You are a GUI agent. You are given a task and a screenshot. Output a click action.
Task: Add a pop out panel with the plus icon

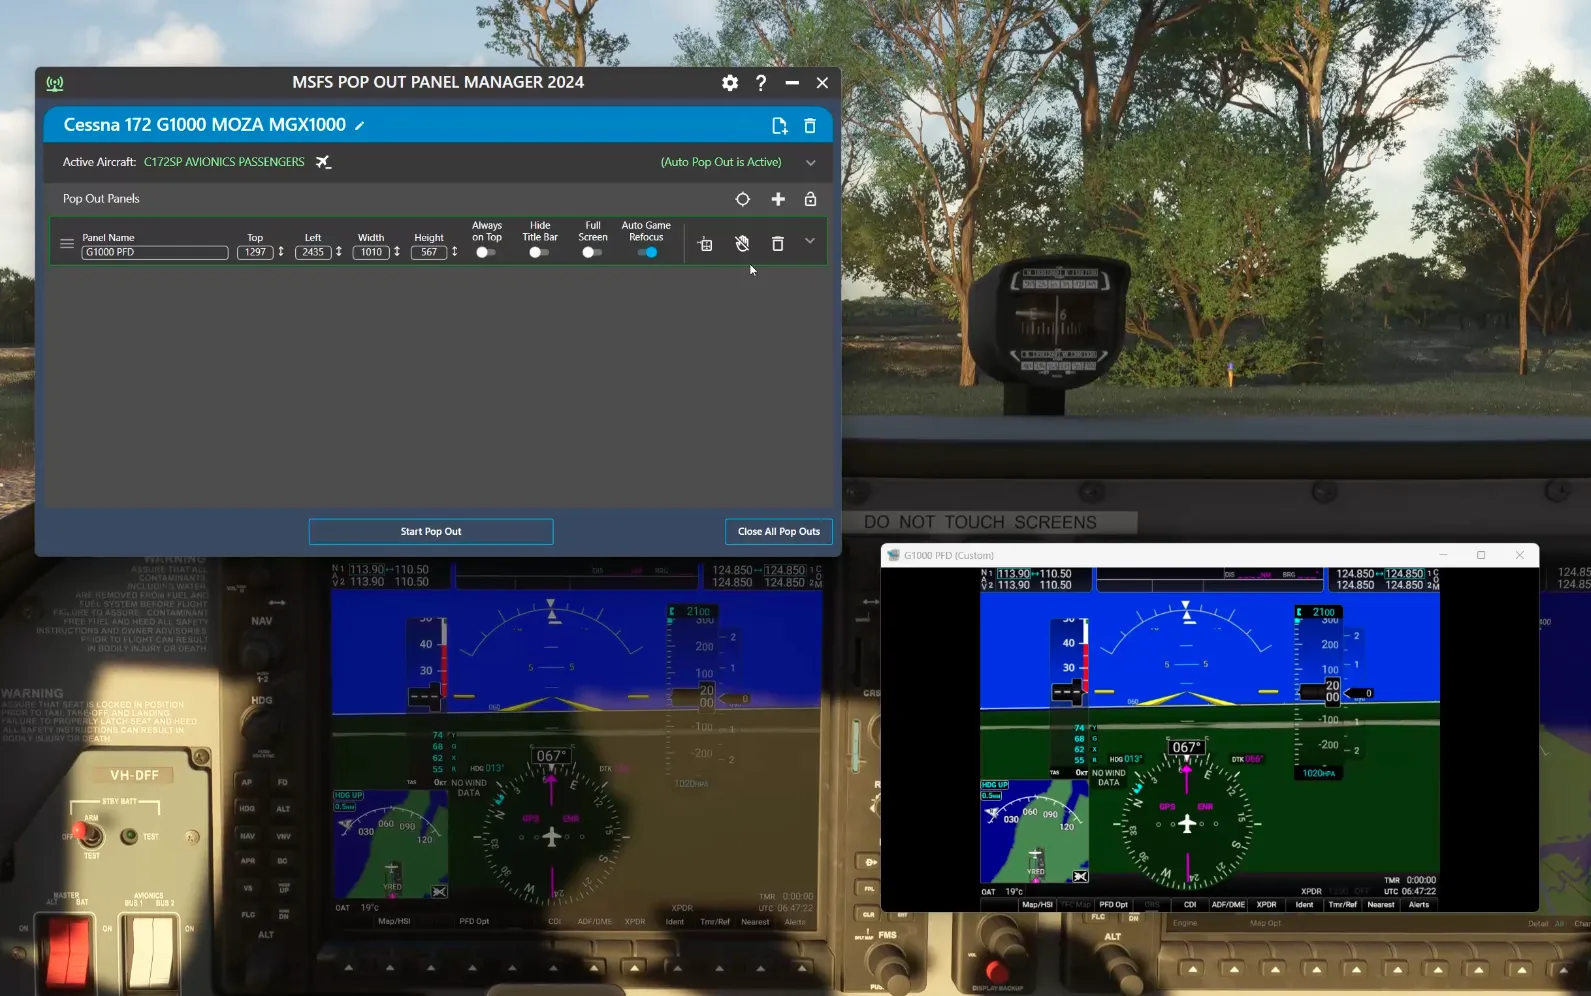[x=778, y=199]
